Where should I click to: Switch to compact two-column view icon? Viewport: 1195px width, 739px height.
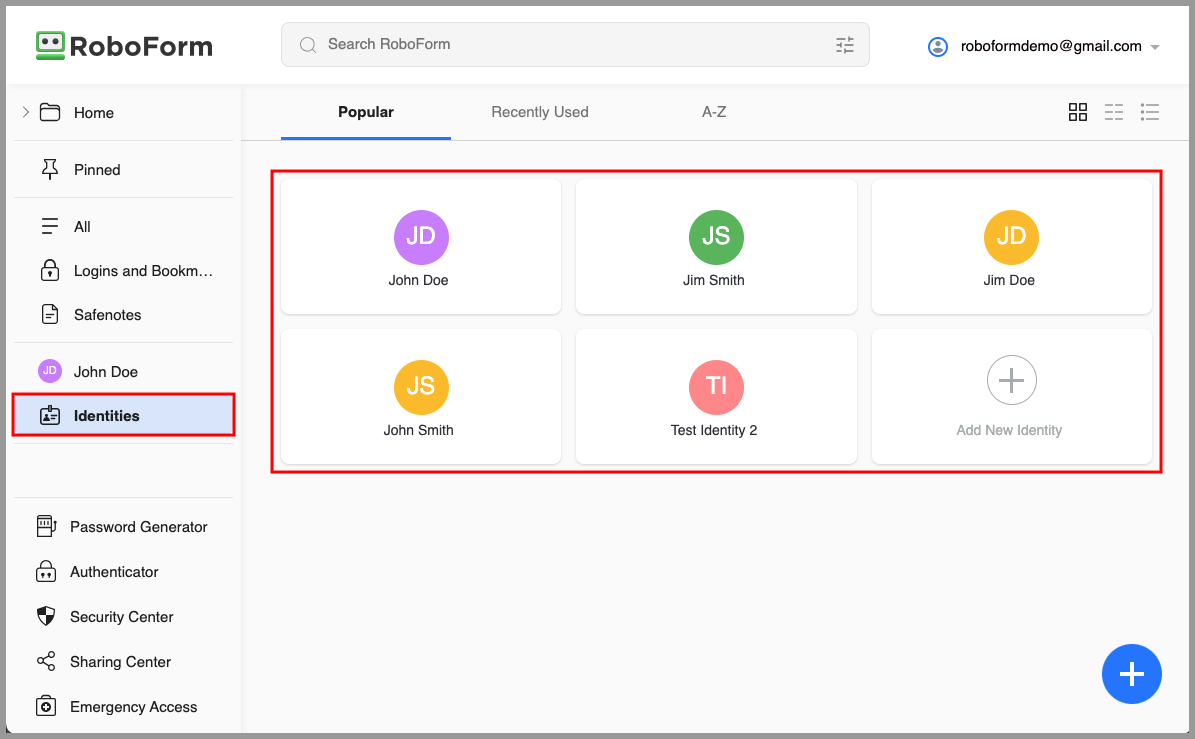click(x=1113, y=112)
